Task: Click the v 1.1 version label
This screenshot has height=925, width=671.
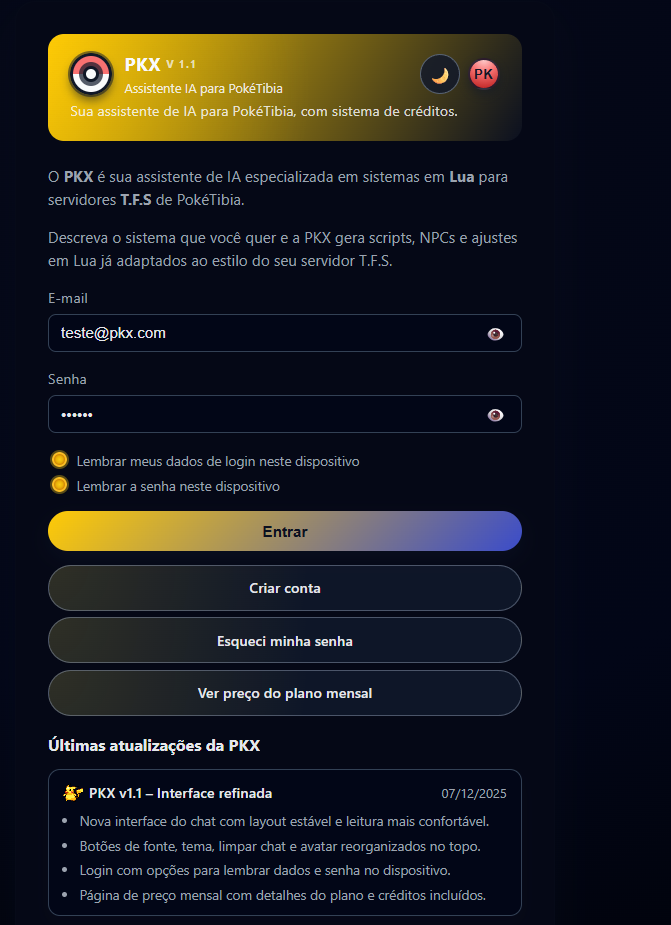Action: (x=181, y=65)
